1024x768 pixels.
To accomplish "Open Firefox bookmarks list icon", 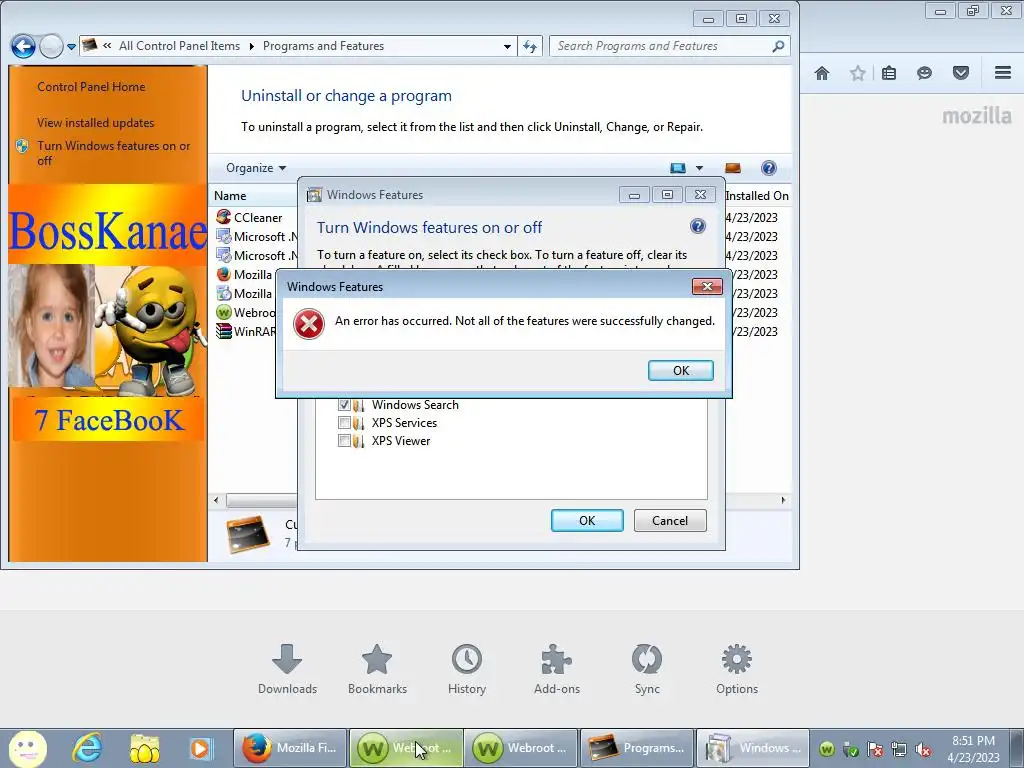I will coord(889,73).
